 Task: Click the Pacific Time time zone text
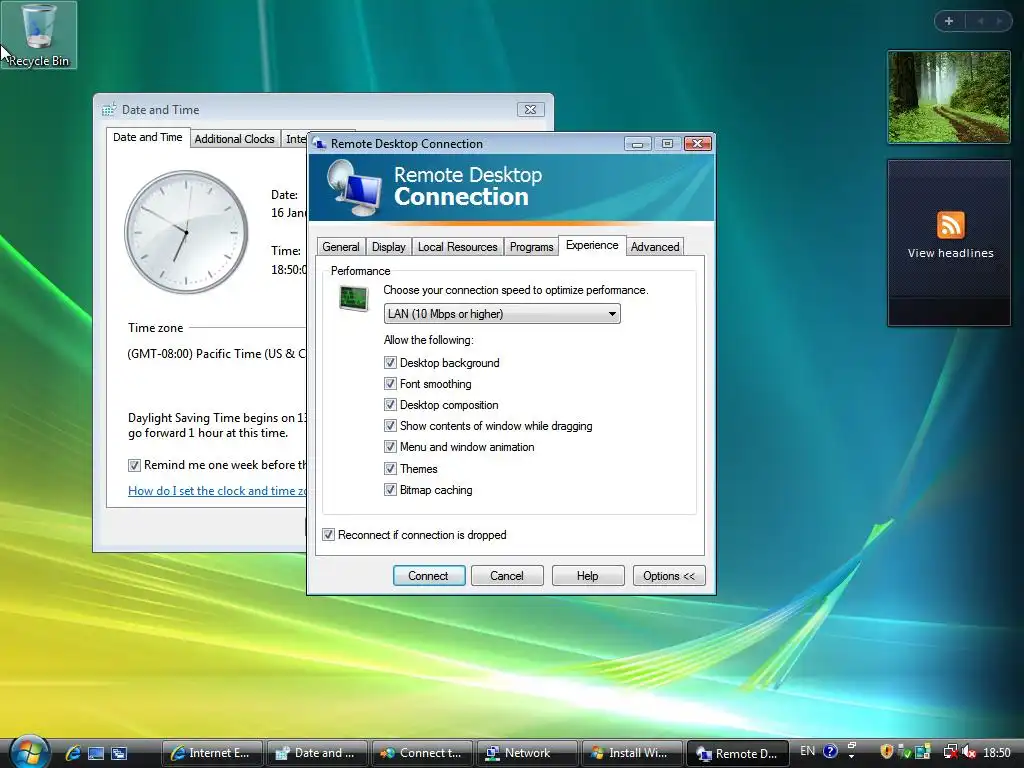point(216,354)
